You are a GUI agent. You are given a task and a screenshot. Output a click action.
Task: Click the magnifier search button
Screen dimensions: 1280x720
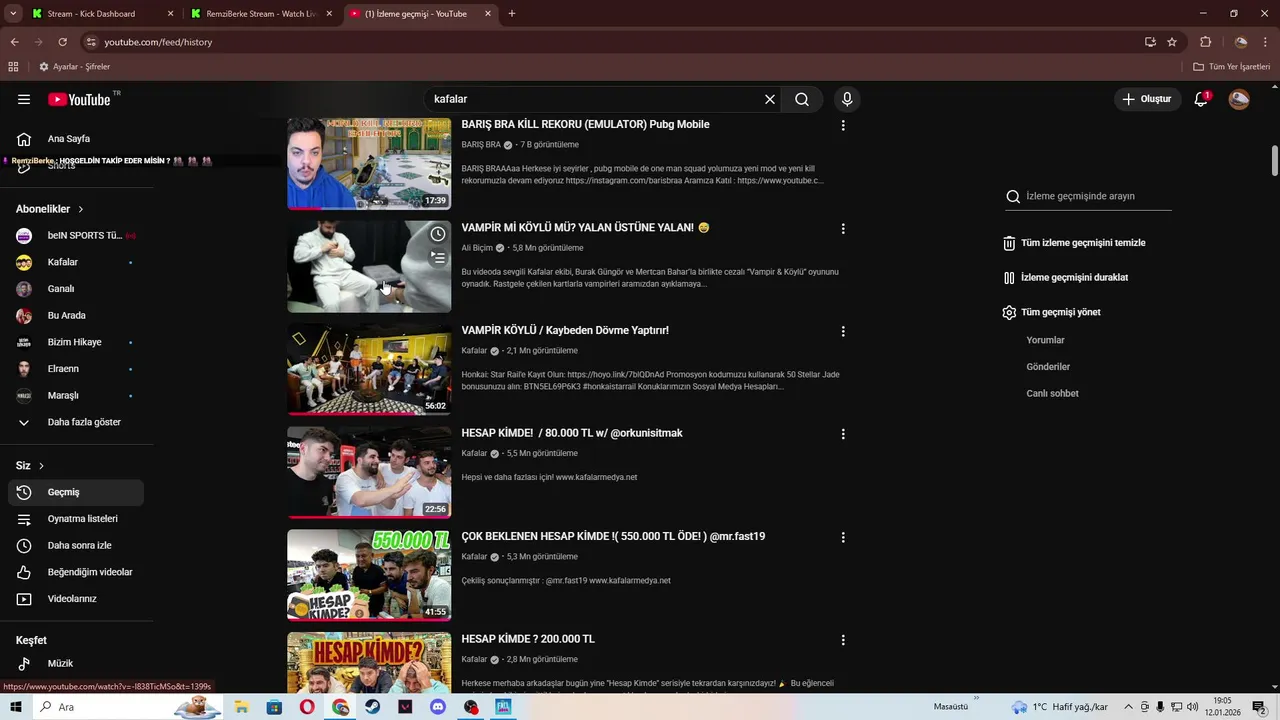802,99
